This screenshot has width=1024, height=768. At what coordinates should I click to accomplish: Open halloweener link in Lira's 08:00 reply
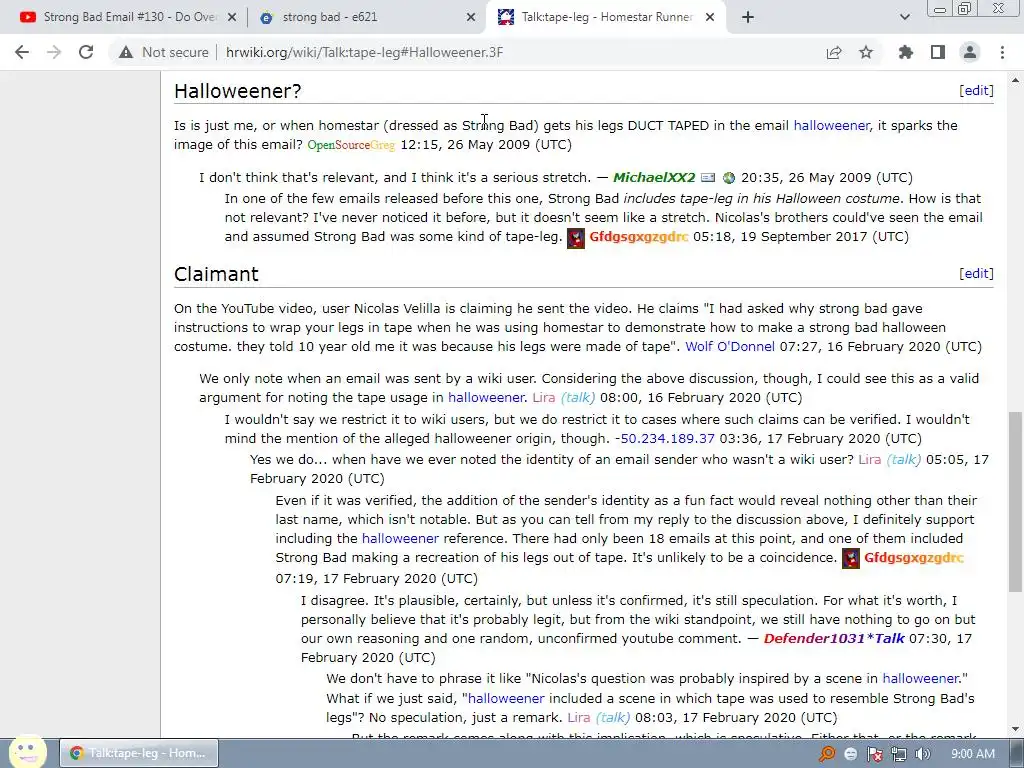coord(486,398)
